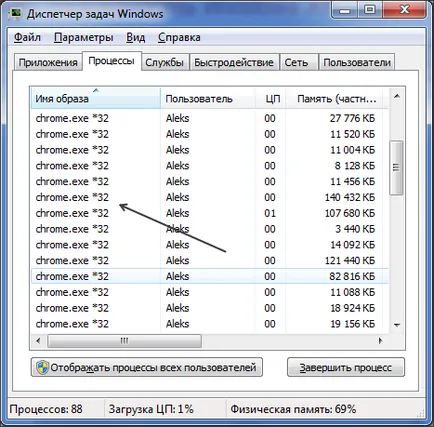
Task: Select the chrome.exe row using 18 924 КБ
Action: coord(209,308)
